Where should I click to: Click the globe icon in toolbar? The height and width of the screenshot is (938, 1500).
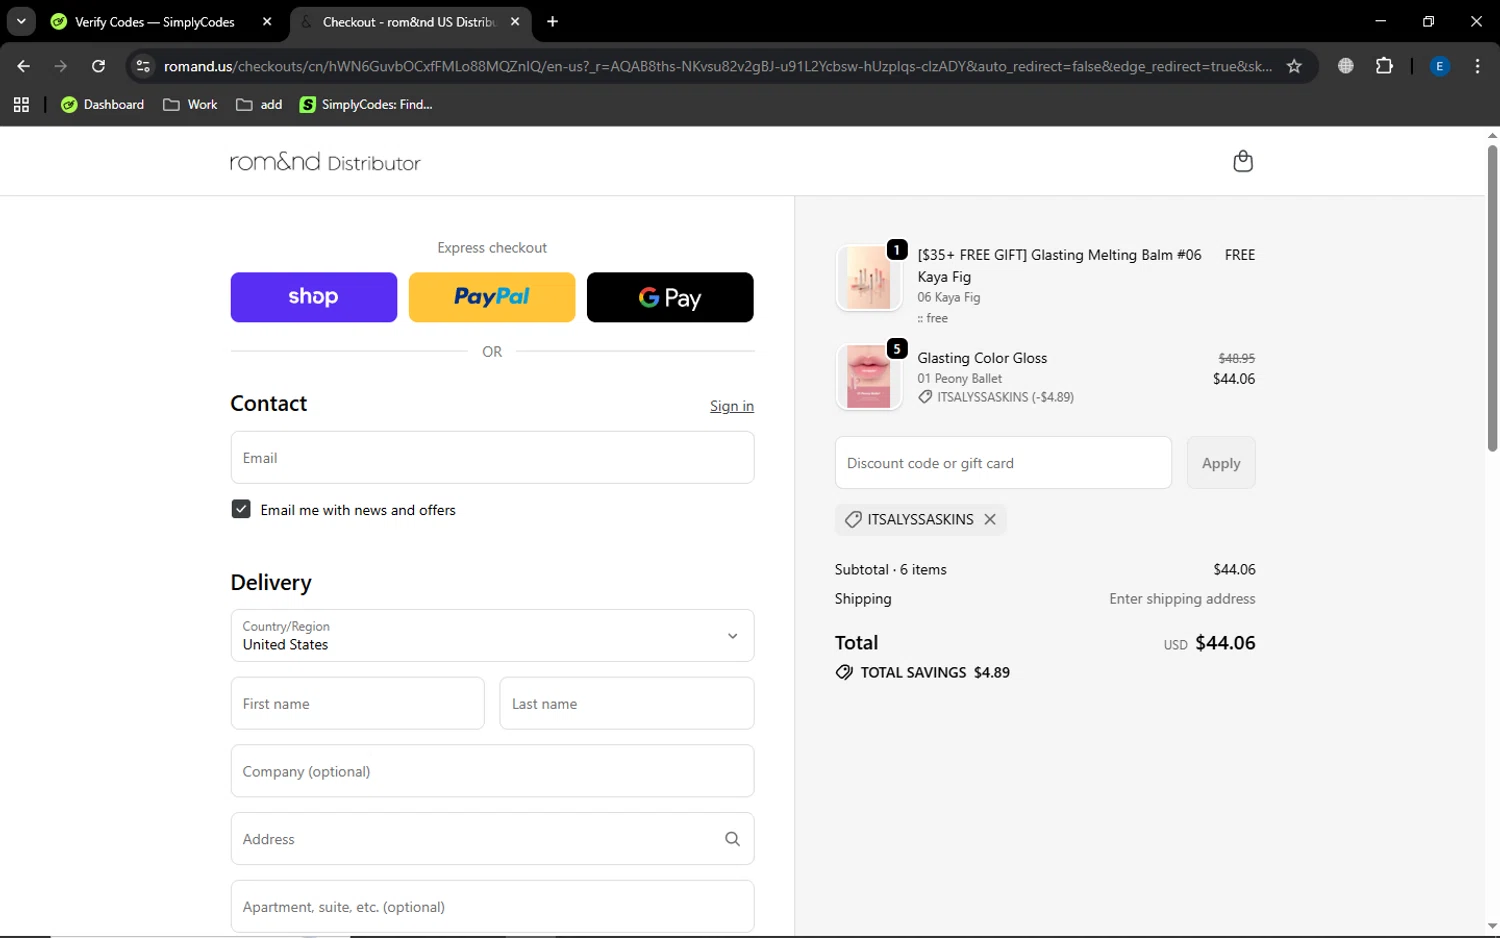click(x=1346, y=66)
